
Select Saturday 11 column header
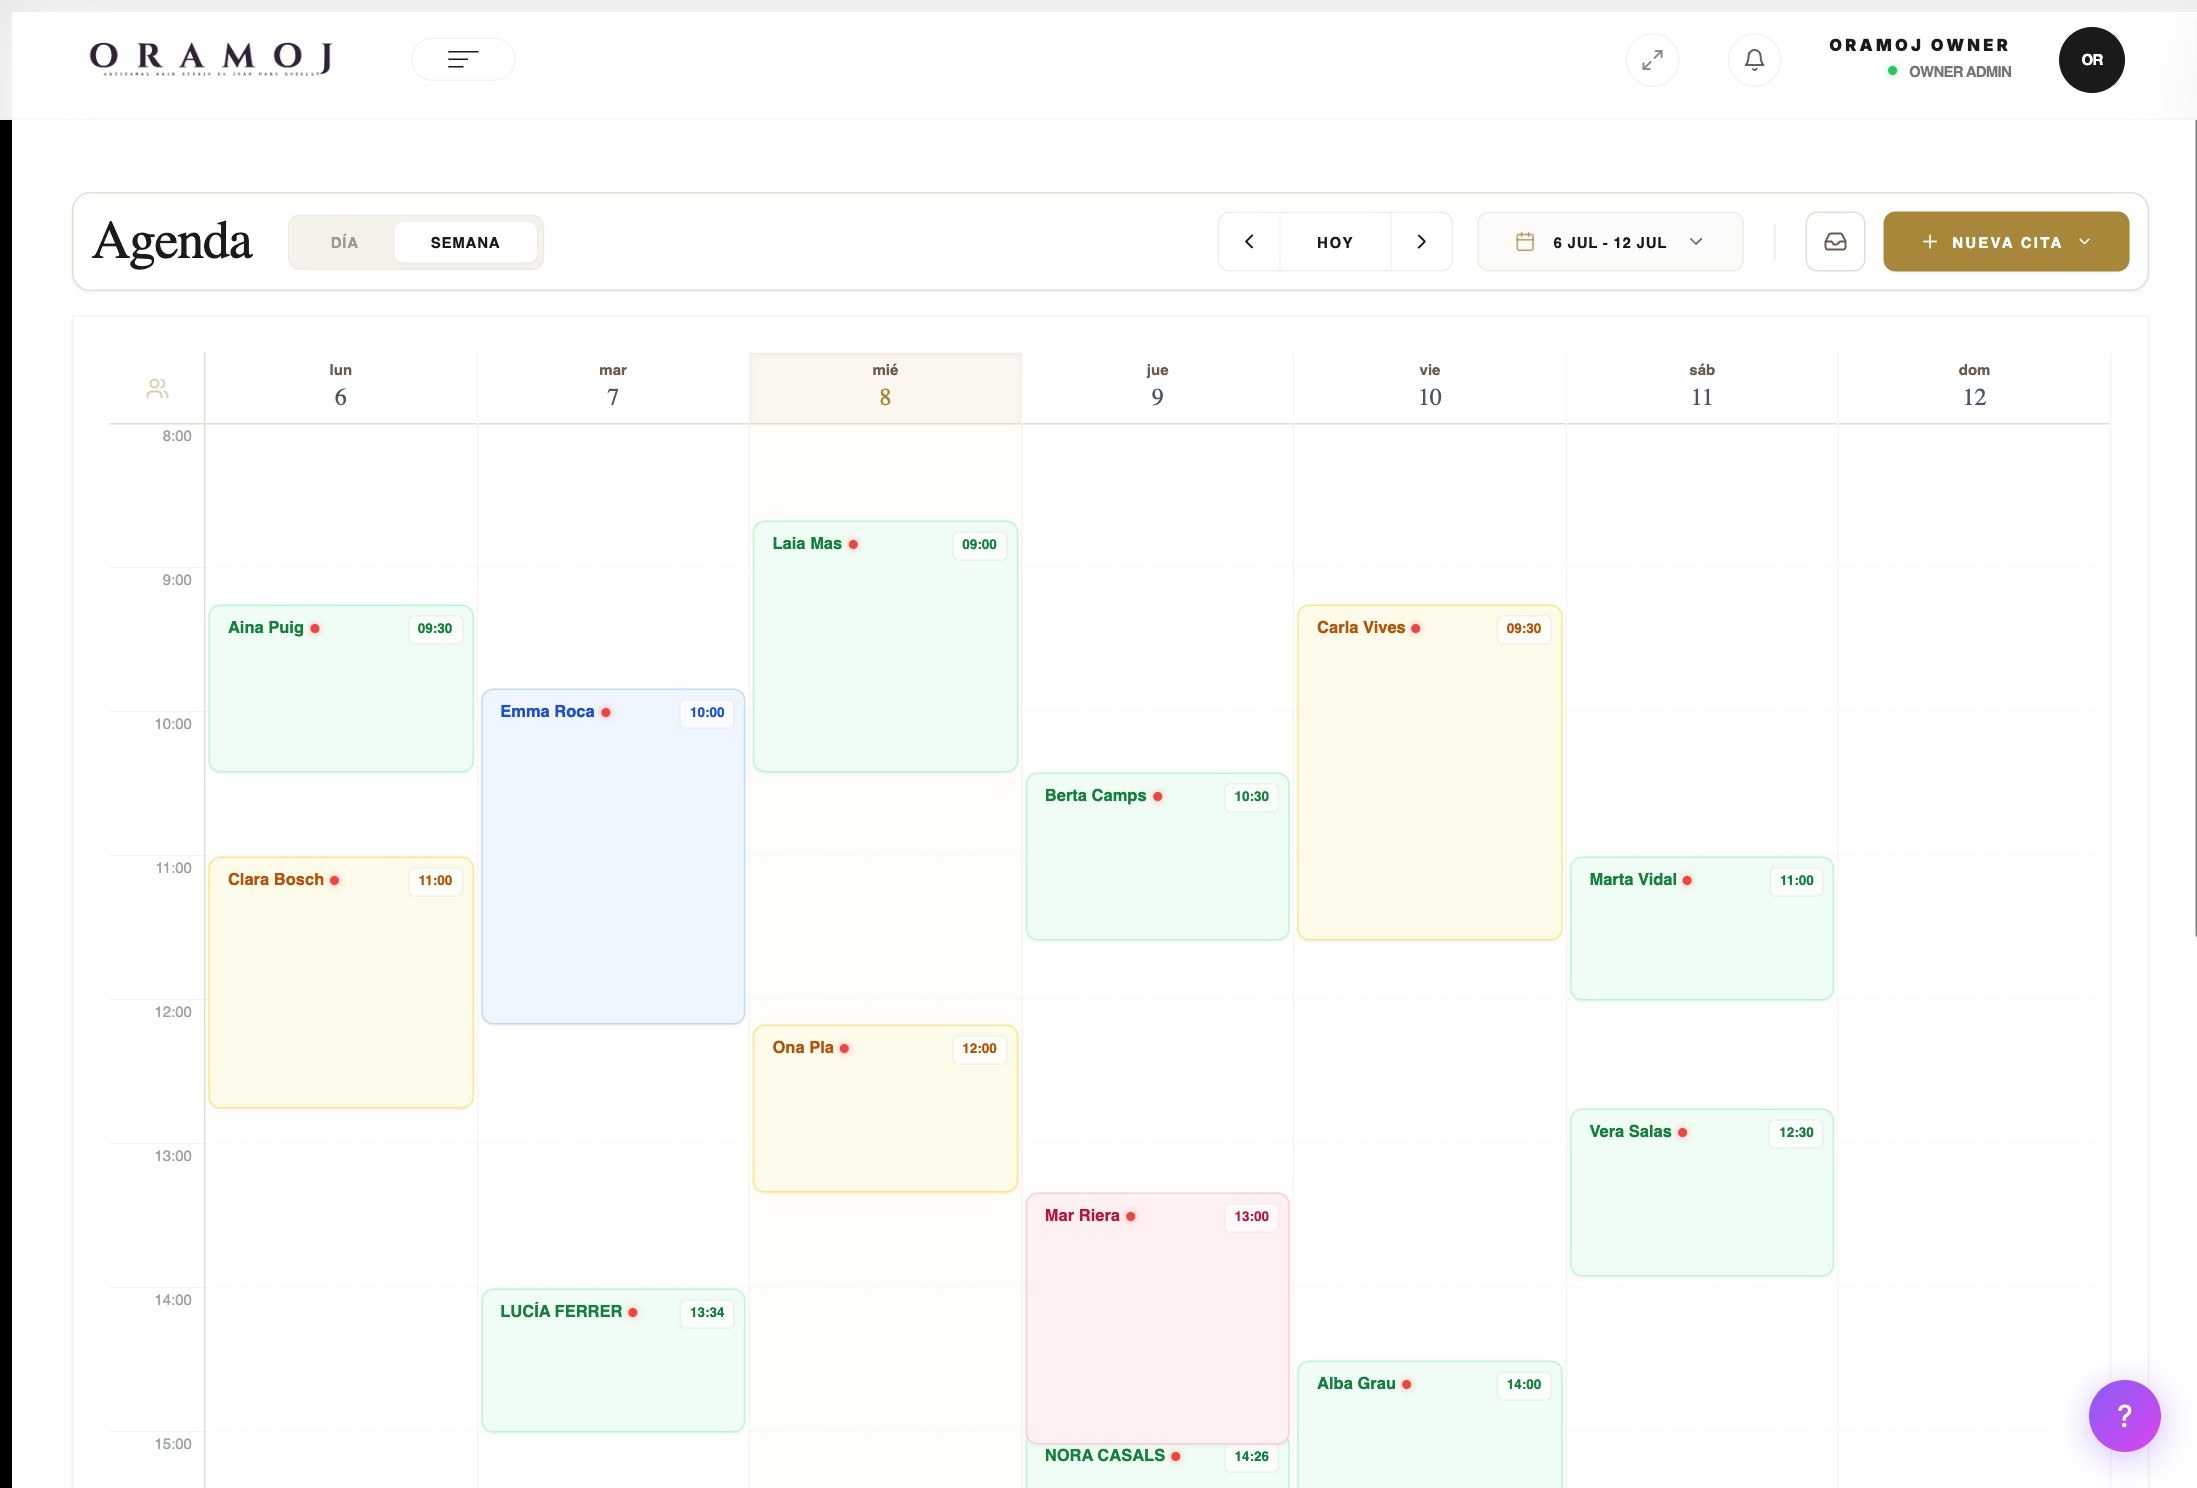tap(1702, 386)
